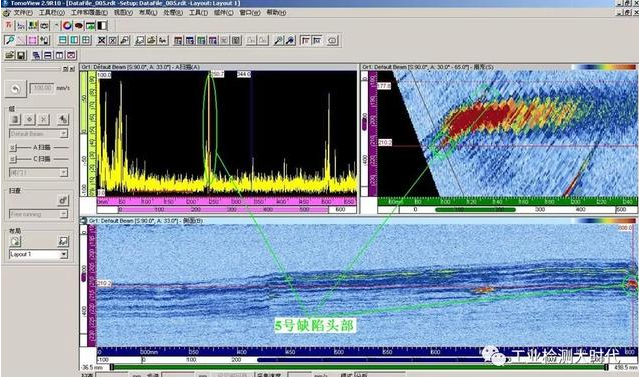Click the B-scan horizontal blue scrollbar
The height and width of the screenshot is (377, 639).
(382, 360)
